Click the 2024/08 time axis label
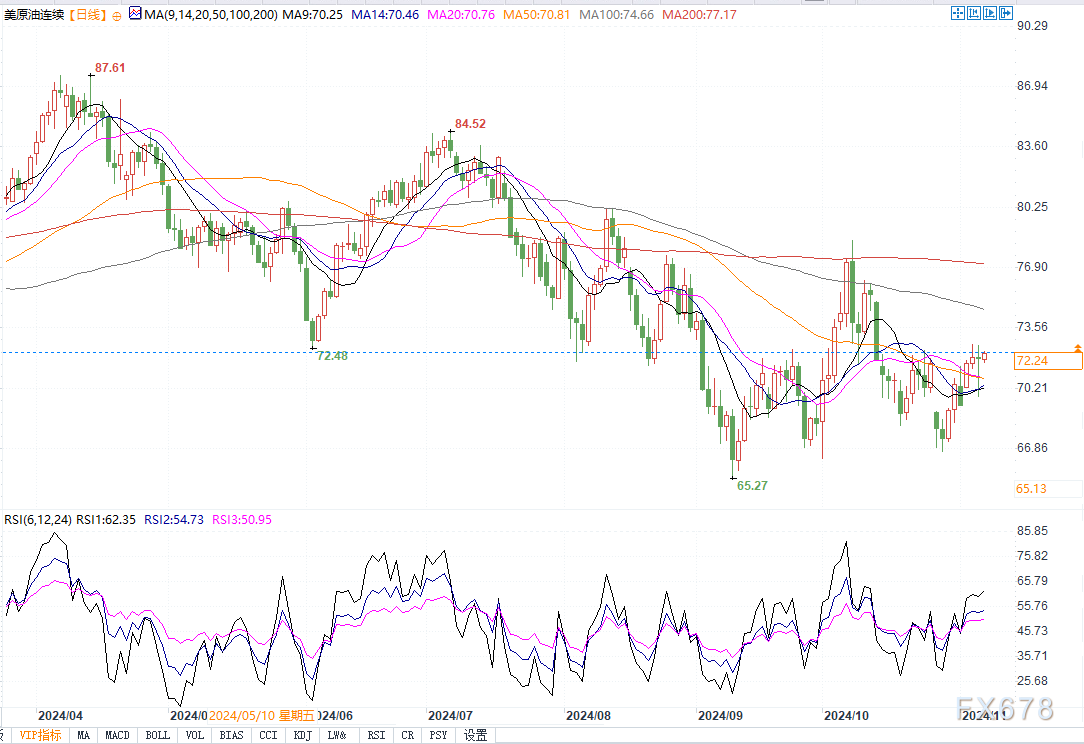This screenshot has height=744, width=1084. tap(588, 716)
